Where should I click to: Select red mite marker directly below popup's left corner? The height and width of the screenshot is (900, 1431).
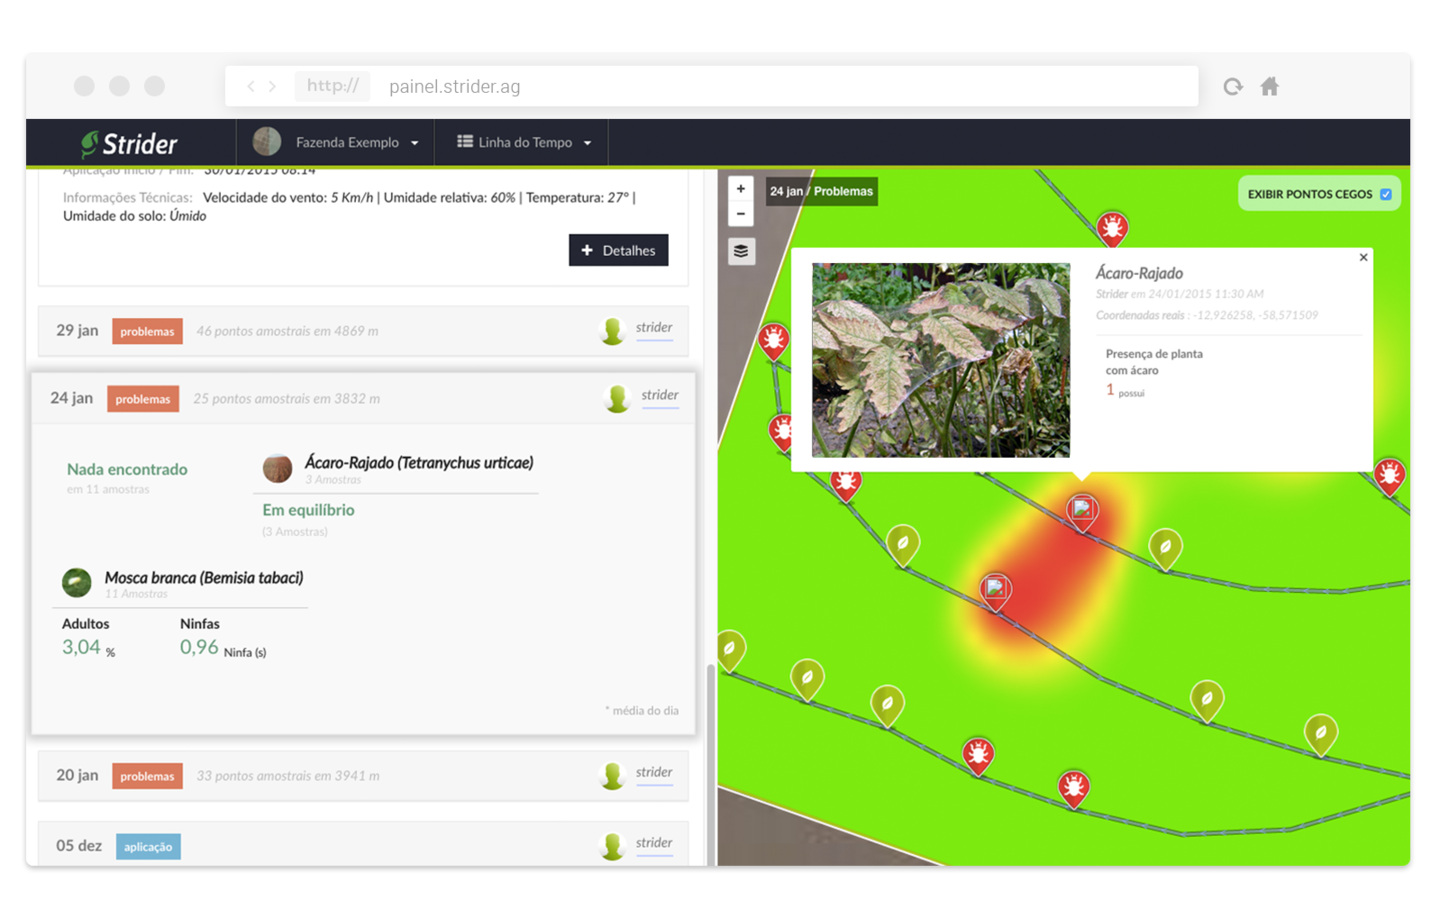846,483
